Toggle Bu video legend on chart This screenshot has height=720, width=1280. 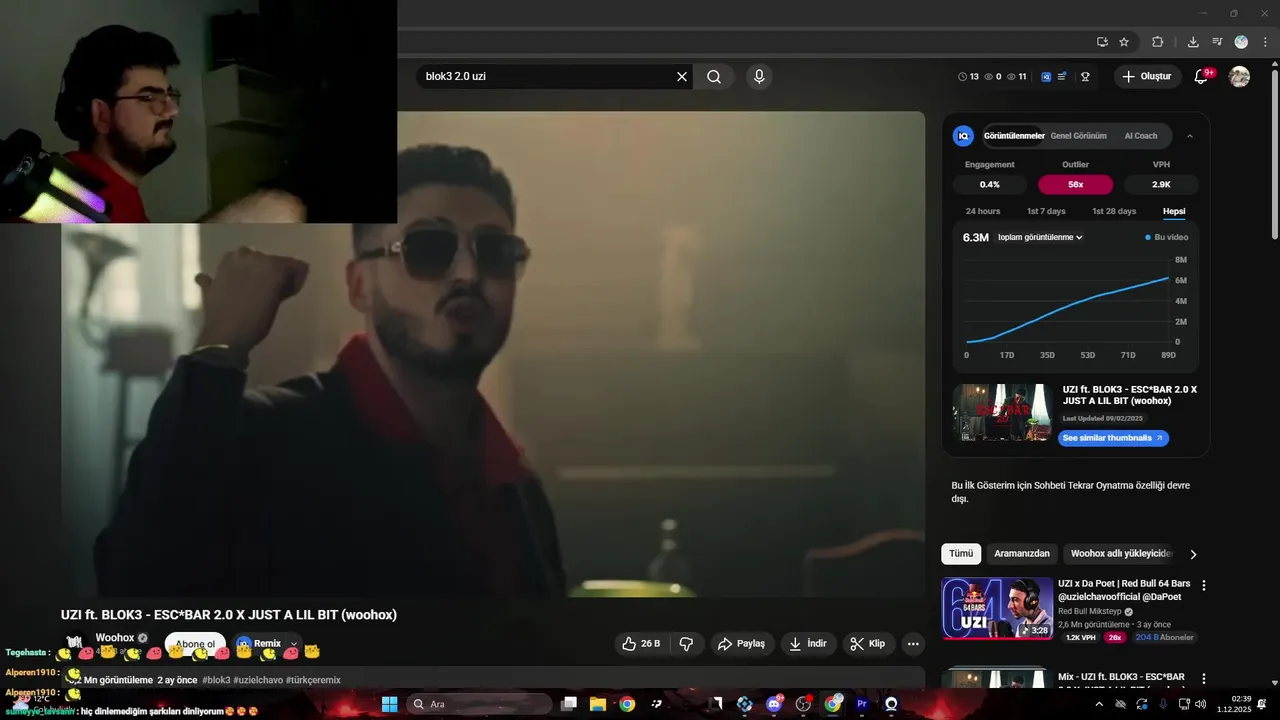pyautogui.click(x=1166, y=237)
